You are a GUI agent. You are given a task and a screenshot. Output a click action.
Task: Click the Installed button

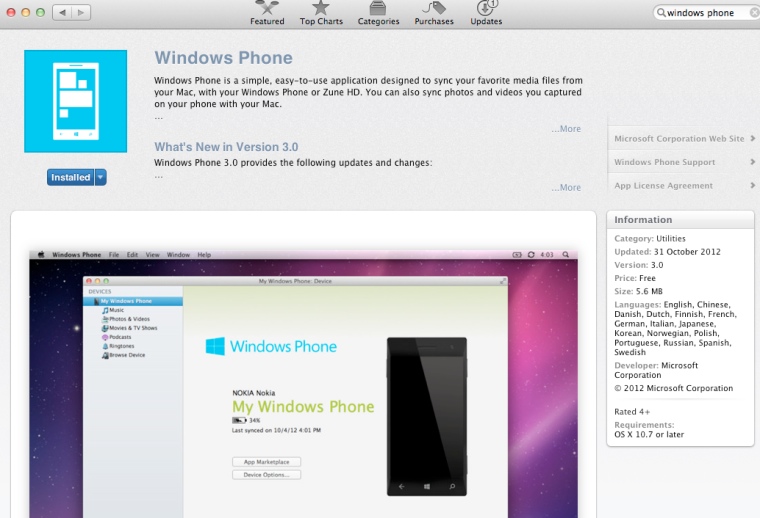pyautogui.click(x=71, y=177)
